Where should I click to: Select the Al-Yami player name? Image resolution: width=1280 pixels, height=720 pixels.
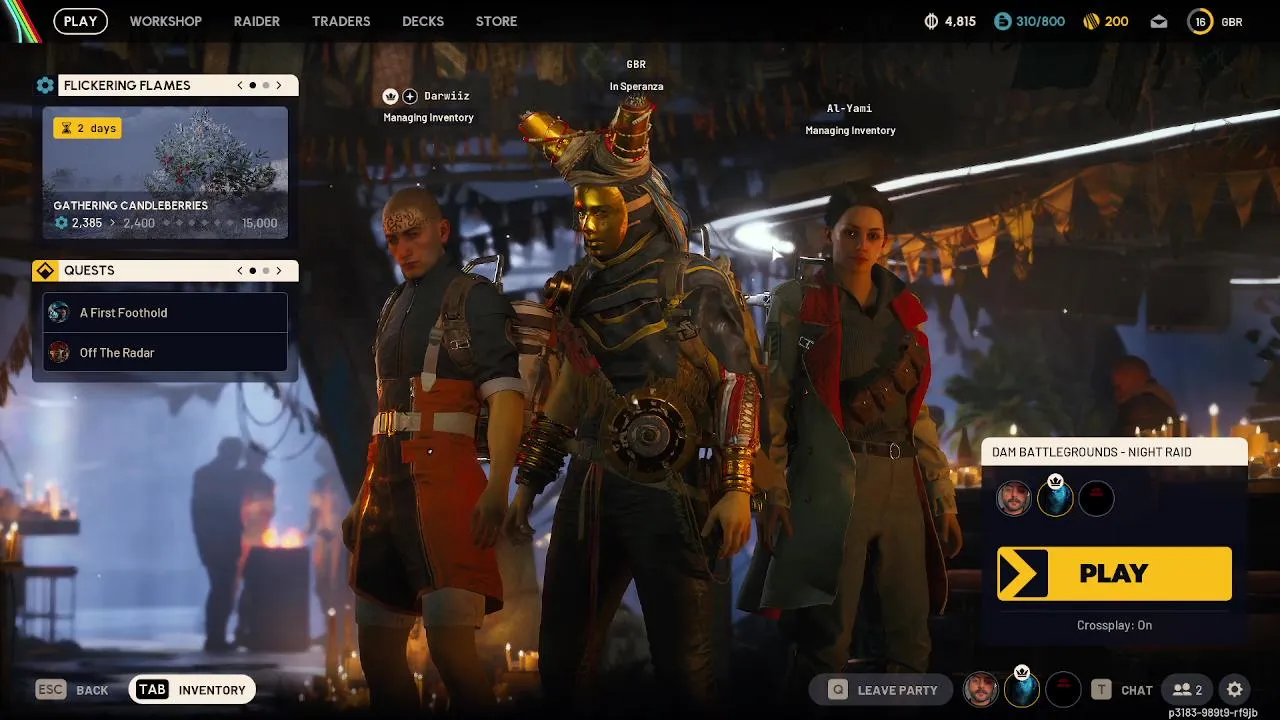click(849, 109)
